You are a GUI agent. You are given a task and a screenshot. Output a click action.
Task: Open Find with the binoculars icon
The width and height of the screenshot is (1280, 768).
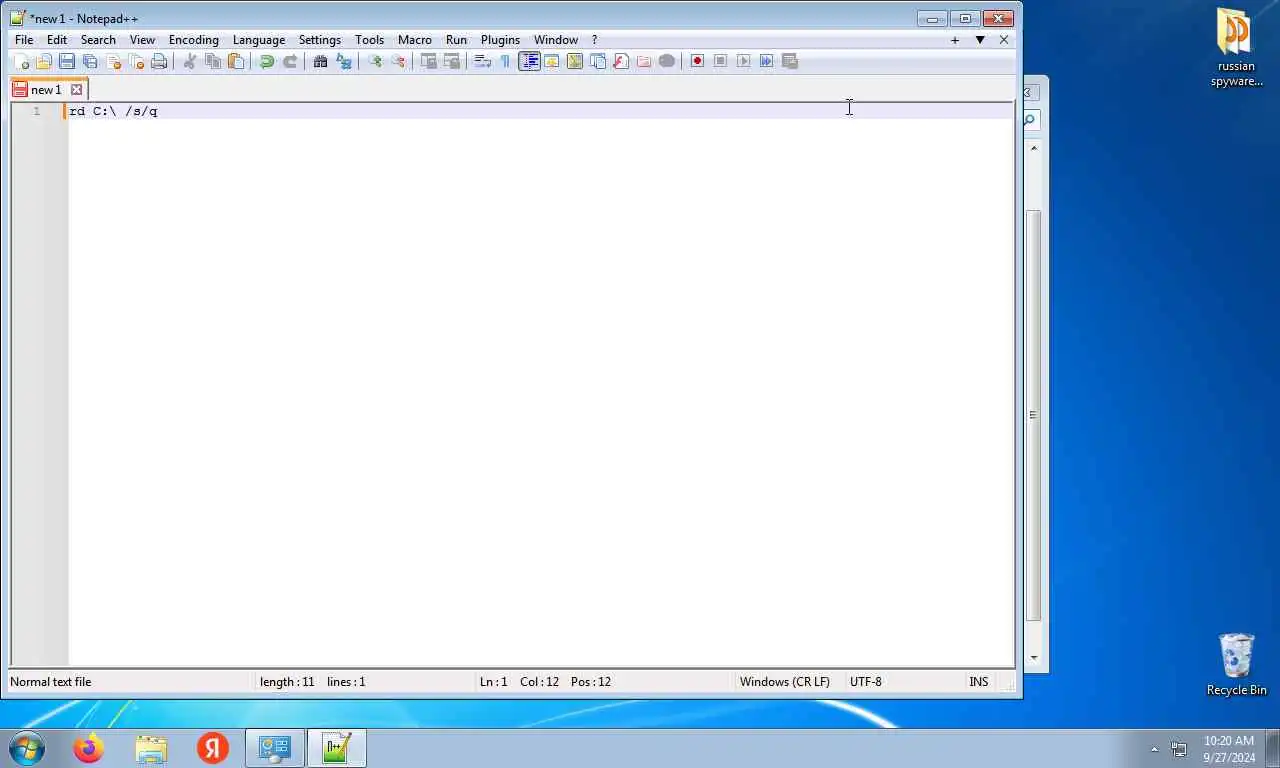tap(321, 61)
